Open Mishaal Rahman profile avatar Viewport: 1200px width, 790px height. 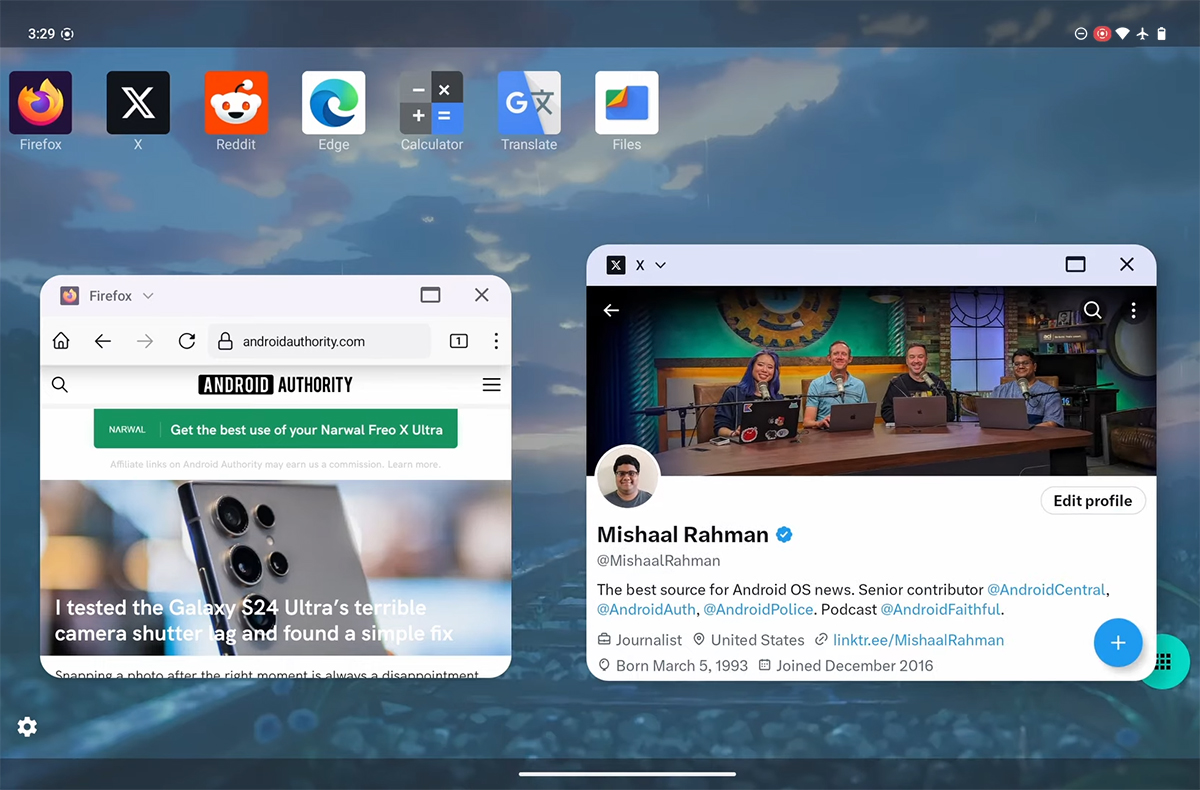pos(628,477)
